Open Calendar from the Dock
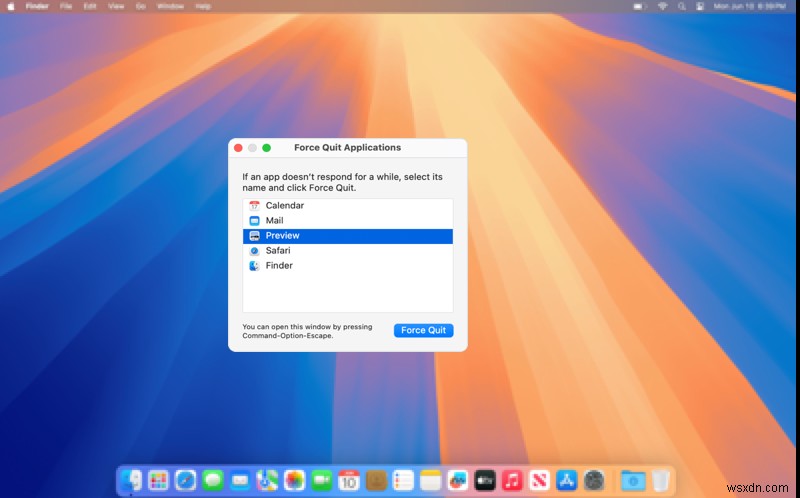This screenshot has width=800, height=498. (349, 481)
